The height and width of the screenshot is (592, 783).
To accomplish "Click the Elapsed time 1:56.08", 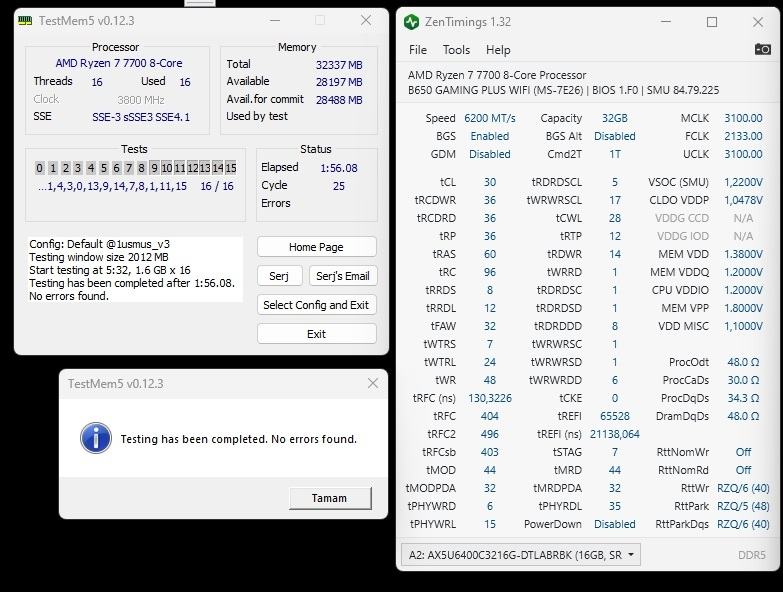I will (339, 168).
